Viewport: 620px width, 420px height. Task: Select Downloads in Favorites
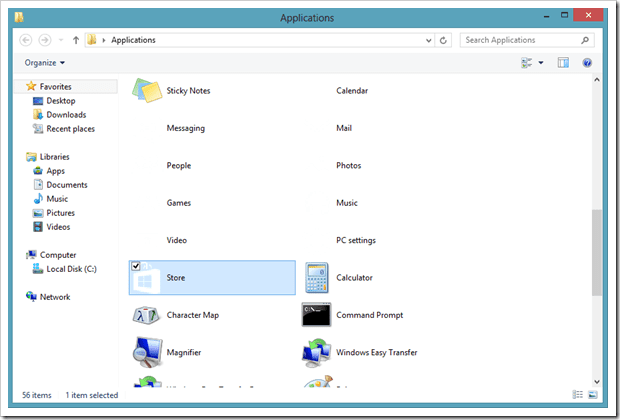point(66,115)
